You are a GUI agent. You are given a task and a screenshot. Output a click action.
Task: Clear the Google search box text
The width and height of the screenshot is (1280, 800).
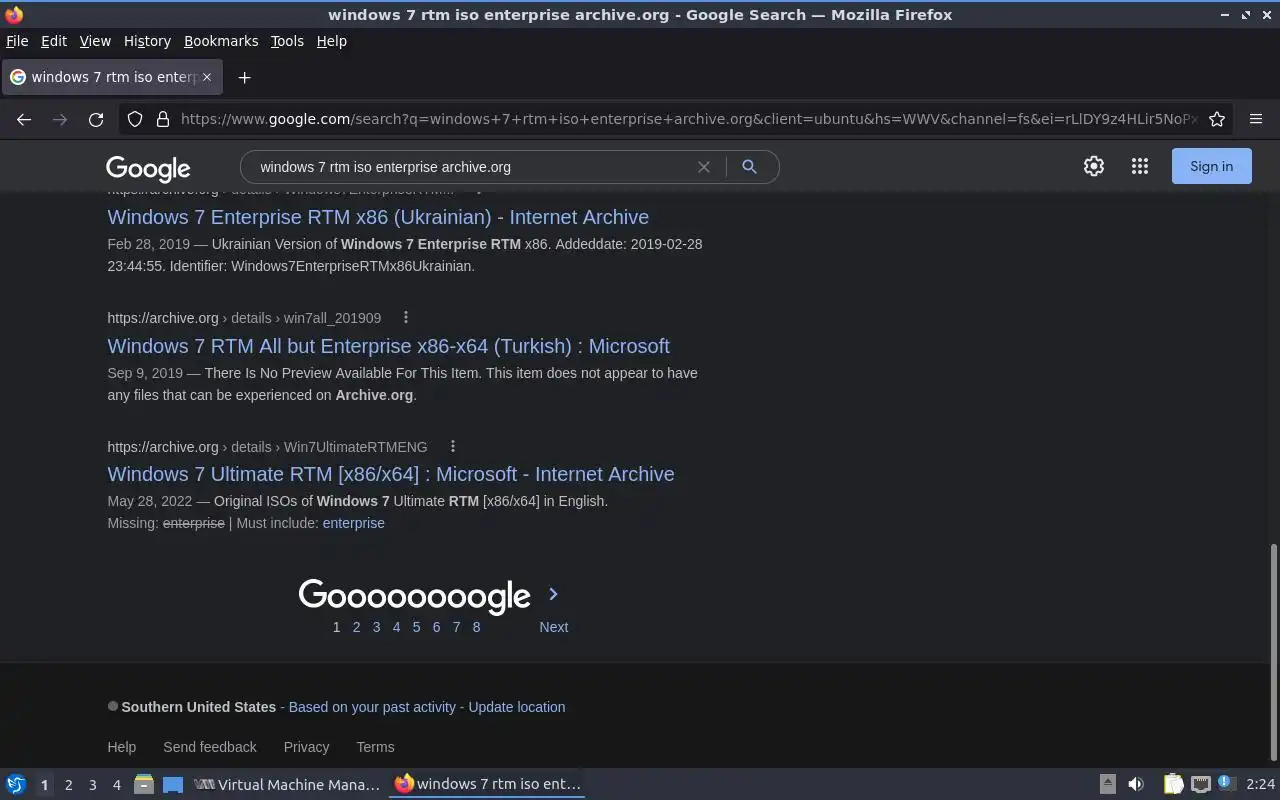pyautogui.click(x=704, y=167)
